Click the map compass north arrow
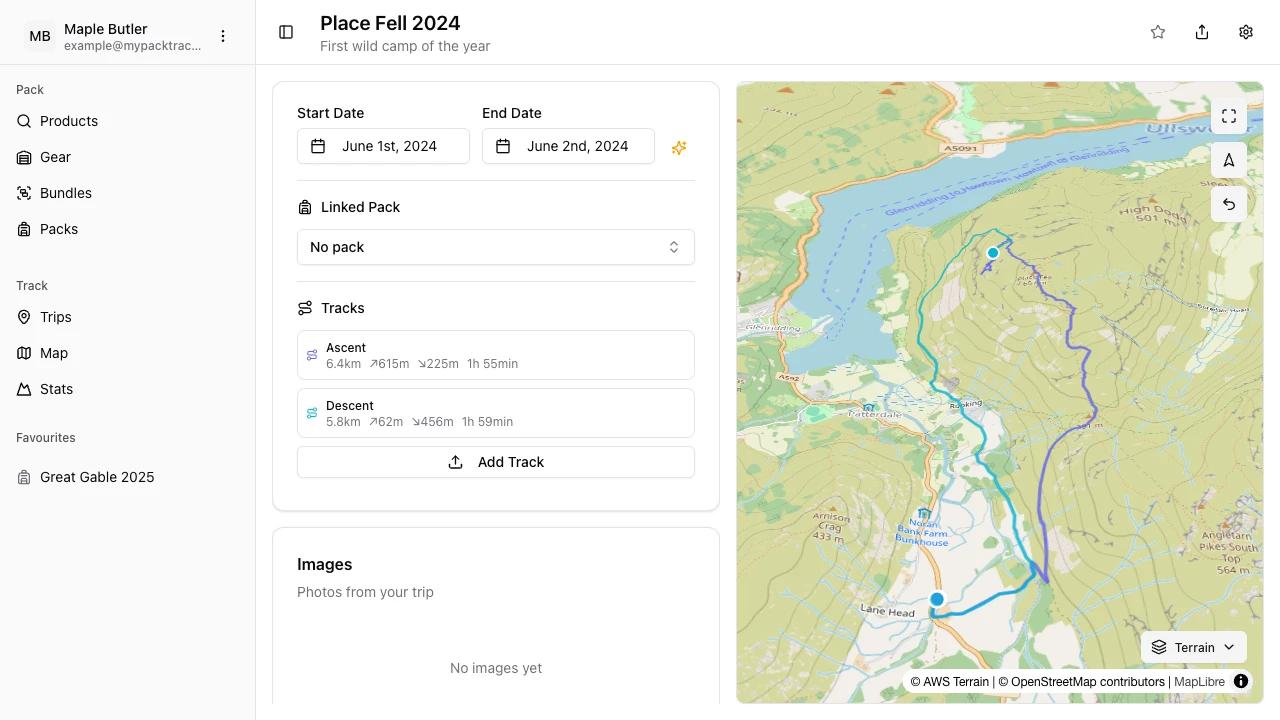Screen dimensions: 1280x720 (x=1229, y=160)
